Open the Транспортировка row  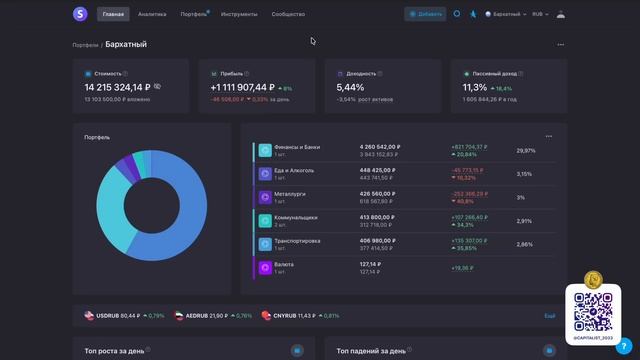pyautogui.click(x=404, y=244)
